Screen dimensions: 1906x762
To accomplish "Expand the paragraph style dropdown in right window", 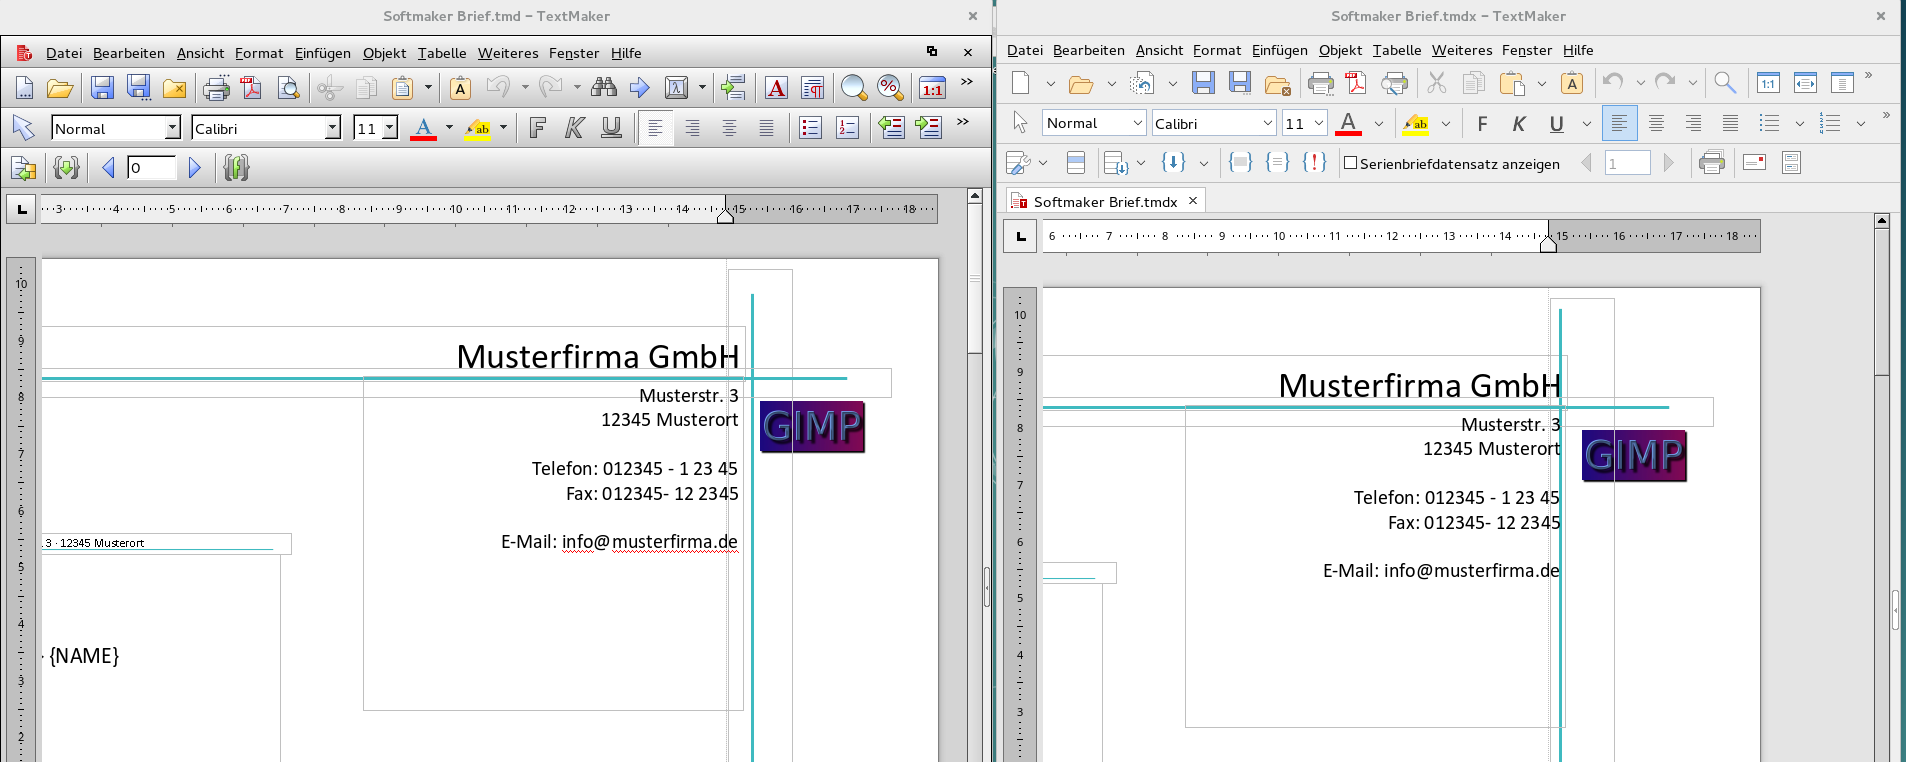I will (x=1137, y=123).
